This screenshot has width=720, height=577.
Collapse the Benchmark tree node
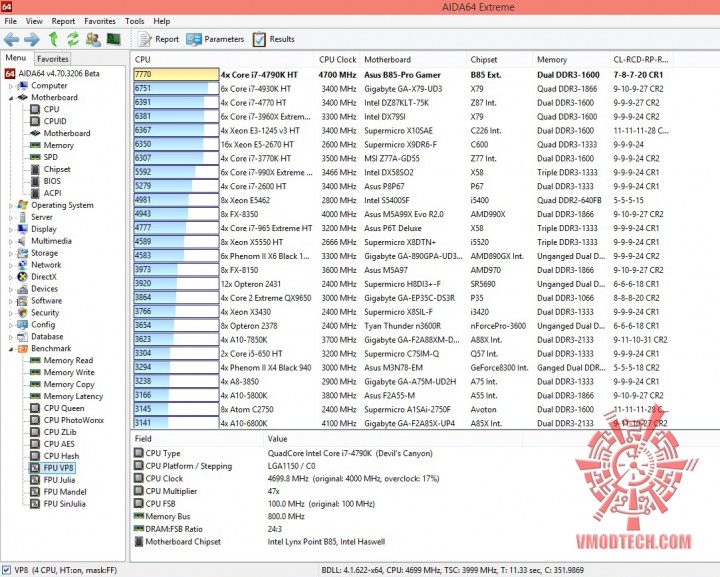coord(11,349)
